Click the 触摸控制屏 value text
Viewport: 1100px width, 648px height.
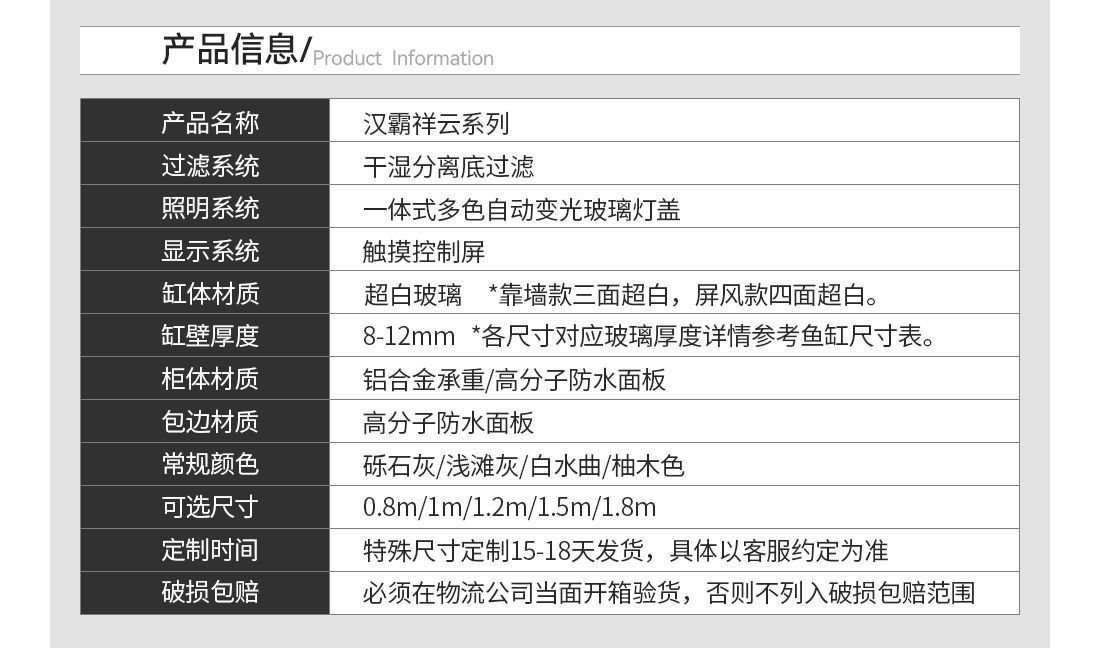424,252
